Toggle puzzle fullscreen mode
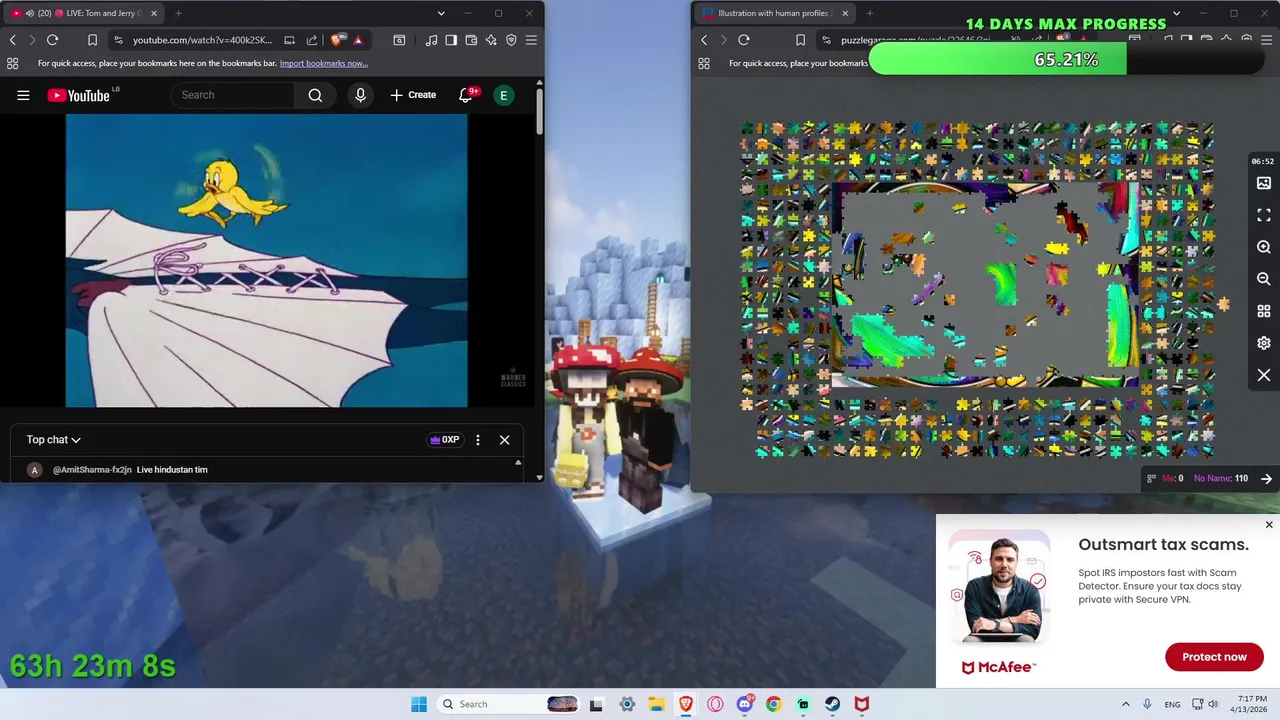The height and width of the screenshot is (720, 1280). pyautogui.click(x=1264, y=215)
